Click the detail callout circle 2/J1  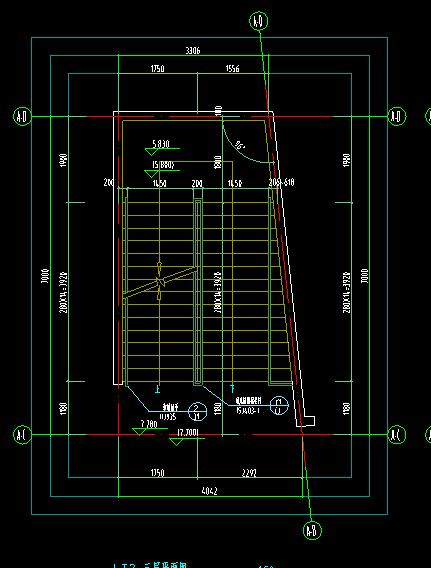click(x=198, y=411)
